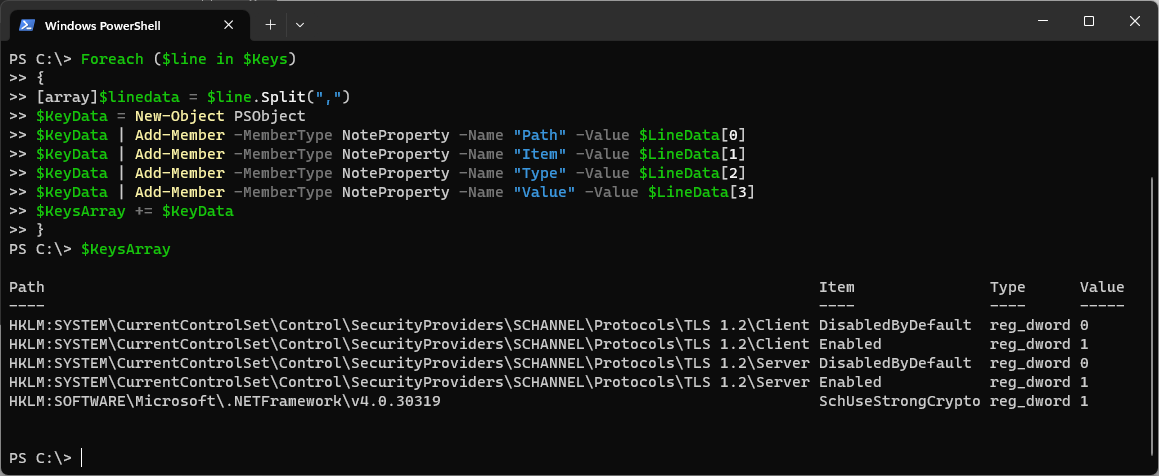The height and width of the screenshot is (476, 1159).
Task: Expand the new tab profile dropdown chevron
Action: click(x=300, y=23)
